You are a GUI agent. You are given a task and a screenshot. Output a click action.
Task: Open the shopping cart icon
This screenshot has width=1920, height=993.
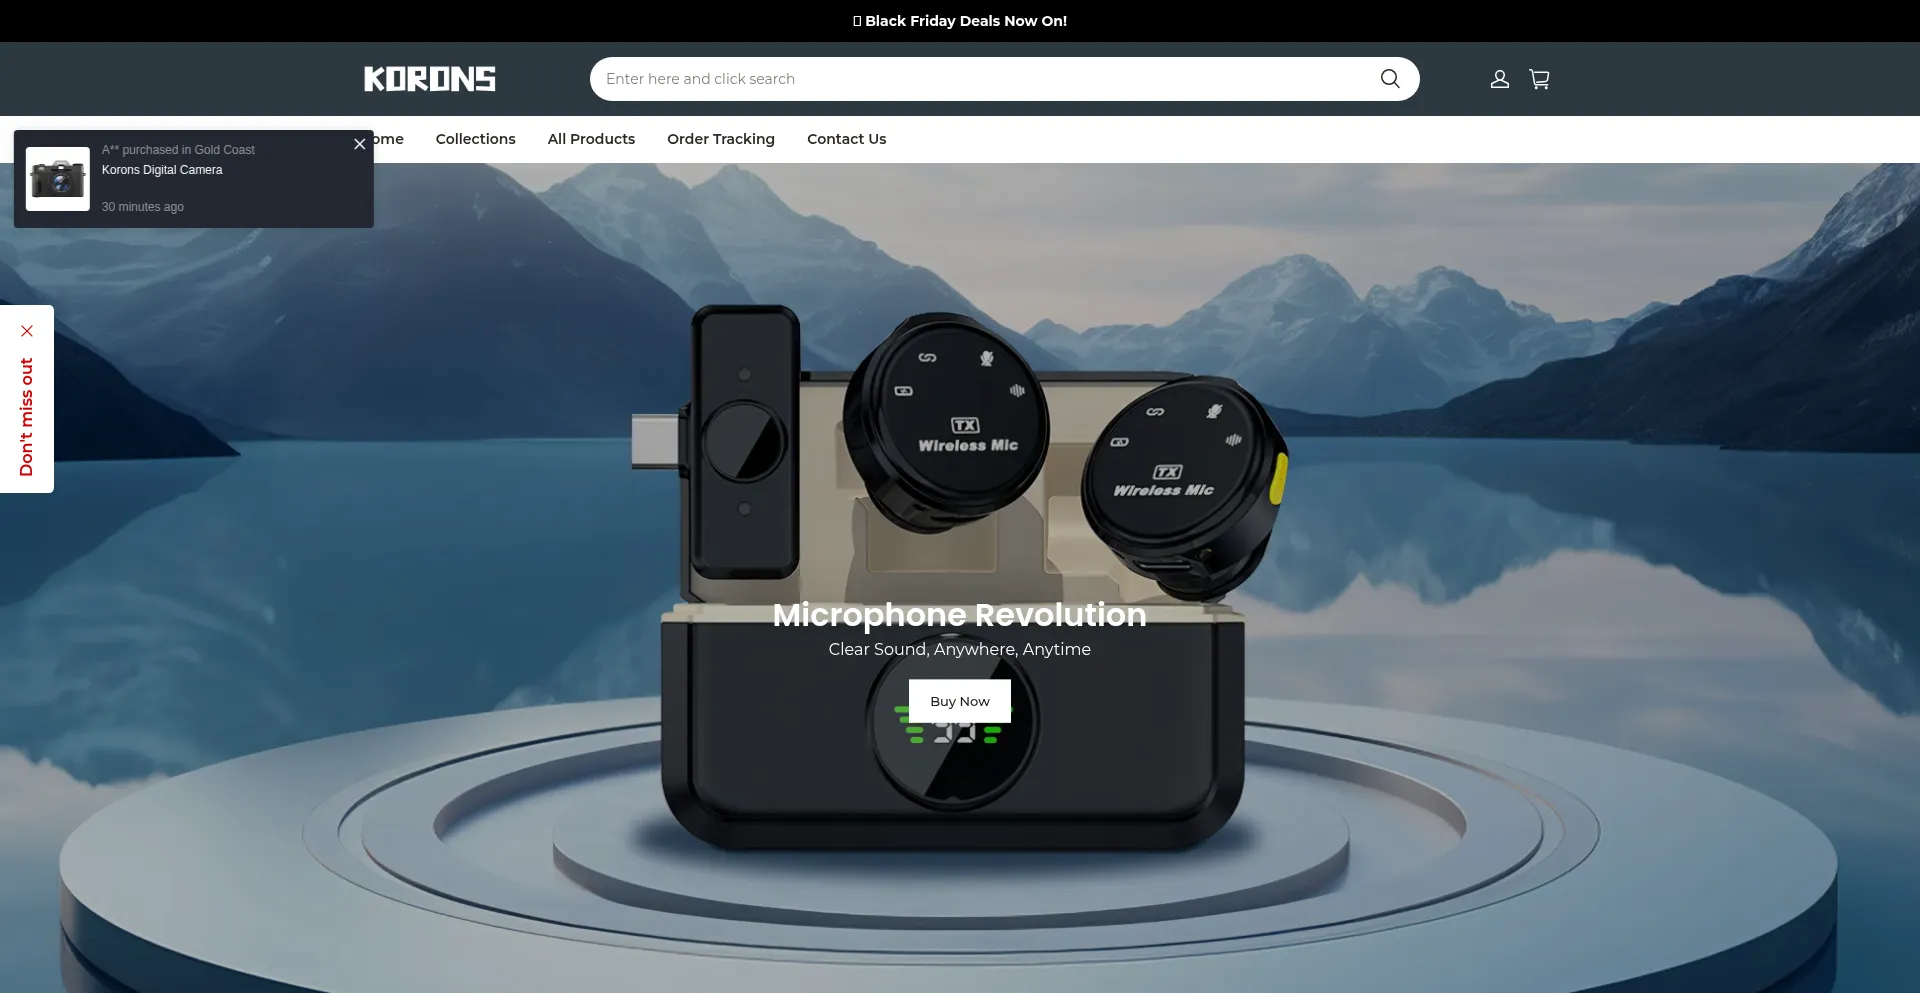coord(1539,79)
